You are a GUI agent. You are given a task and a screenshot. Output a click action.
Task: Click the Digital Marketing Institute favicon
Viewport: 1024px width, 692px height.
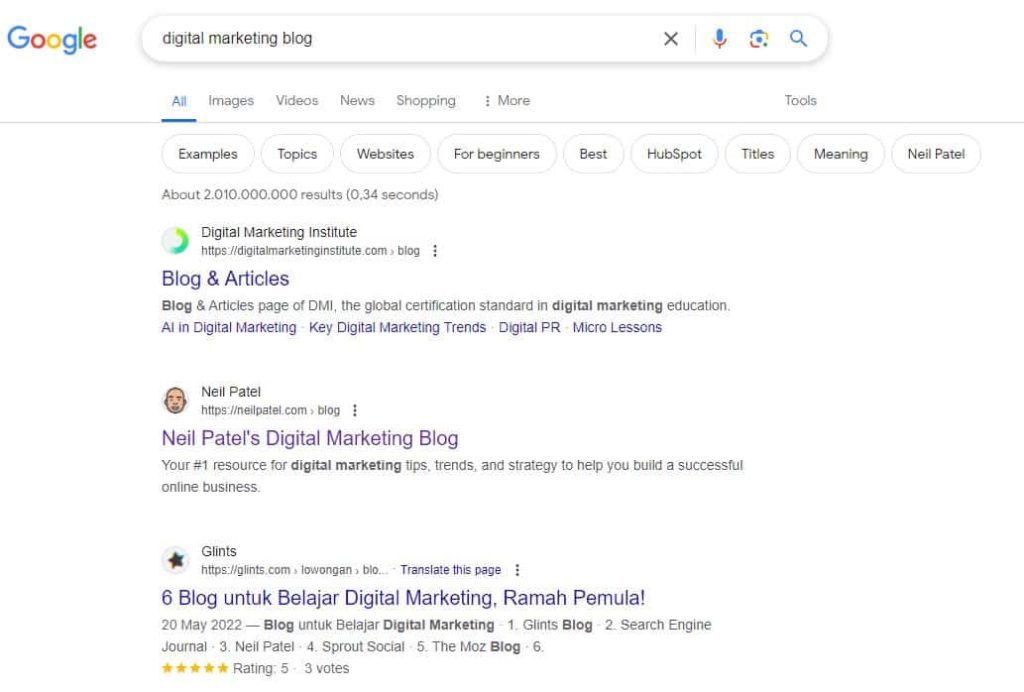pos(178,241)
